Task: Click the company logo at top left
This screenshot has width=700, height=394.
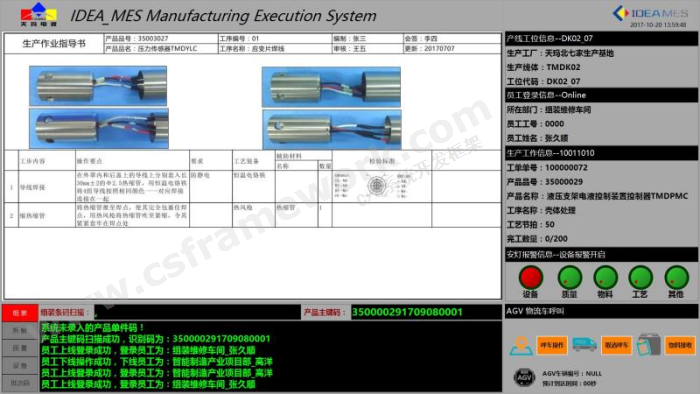Action: click(x=39, y=14)
